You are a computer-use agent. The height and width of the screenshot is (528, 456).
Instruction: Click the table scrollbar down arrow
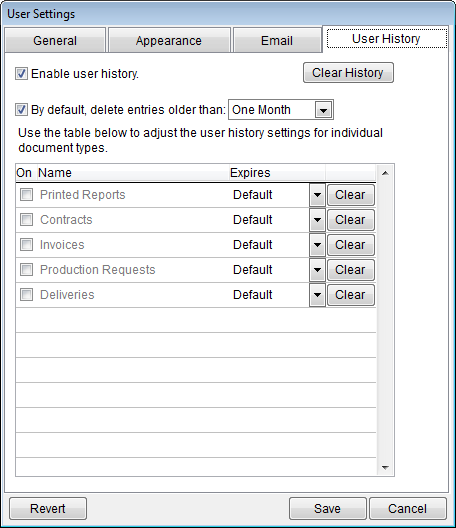(x=386, y=467)
